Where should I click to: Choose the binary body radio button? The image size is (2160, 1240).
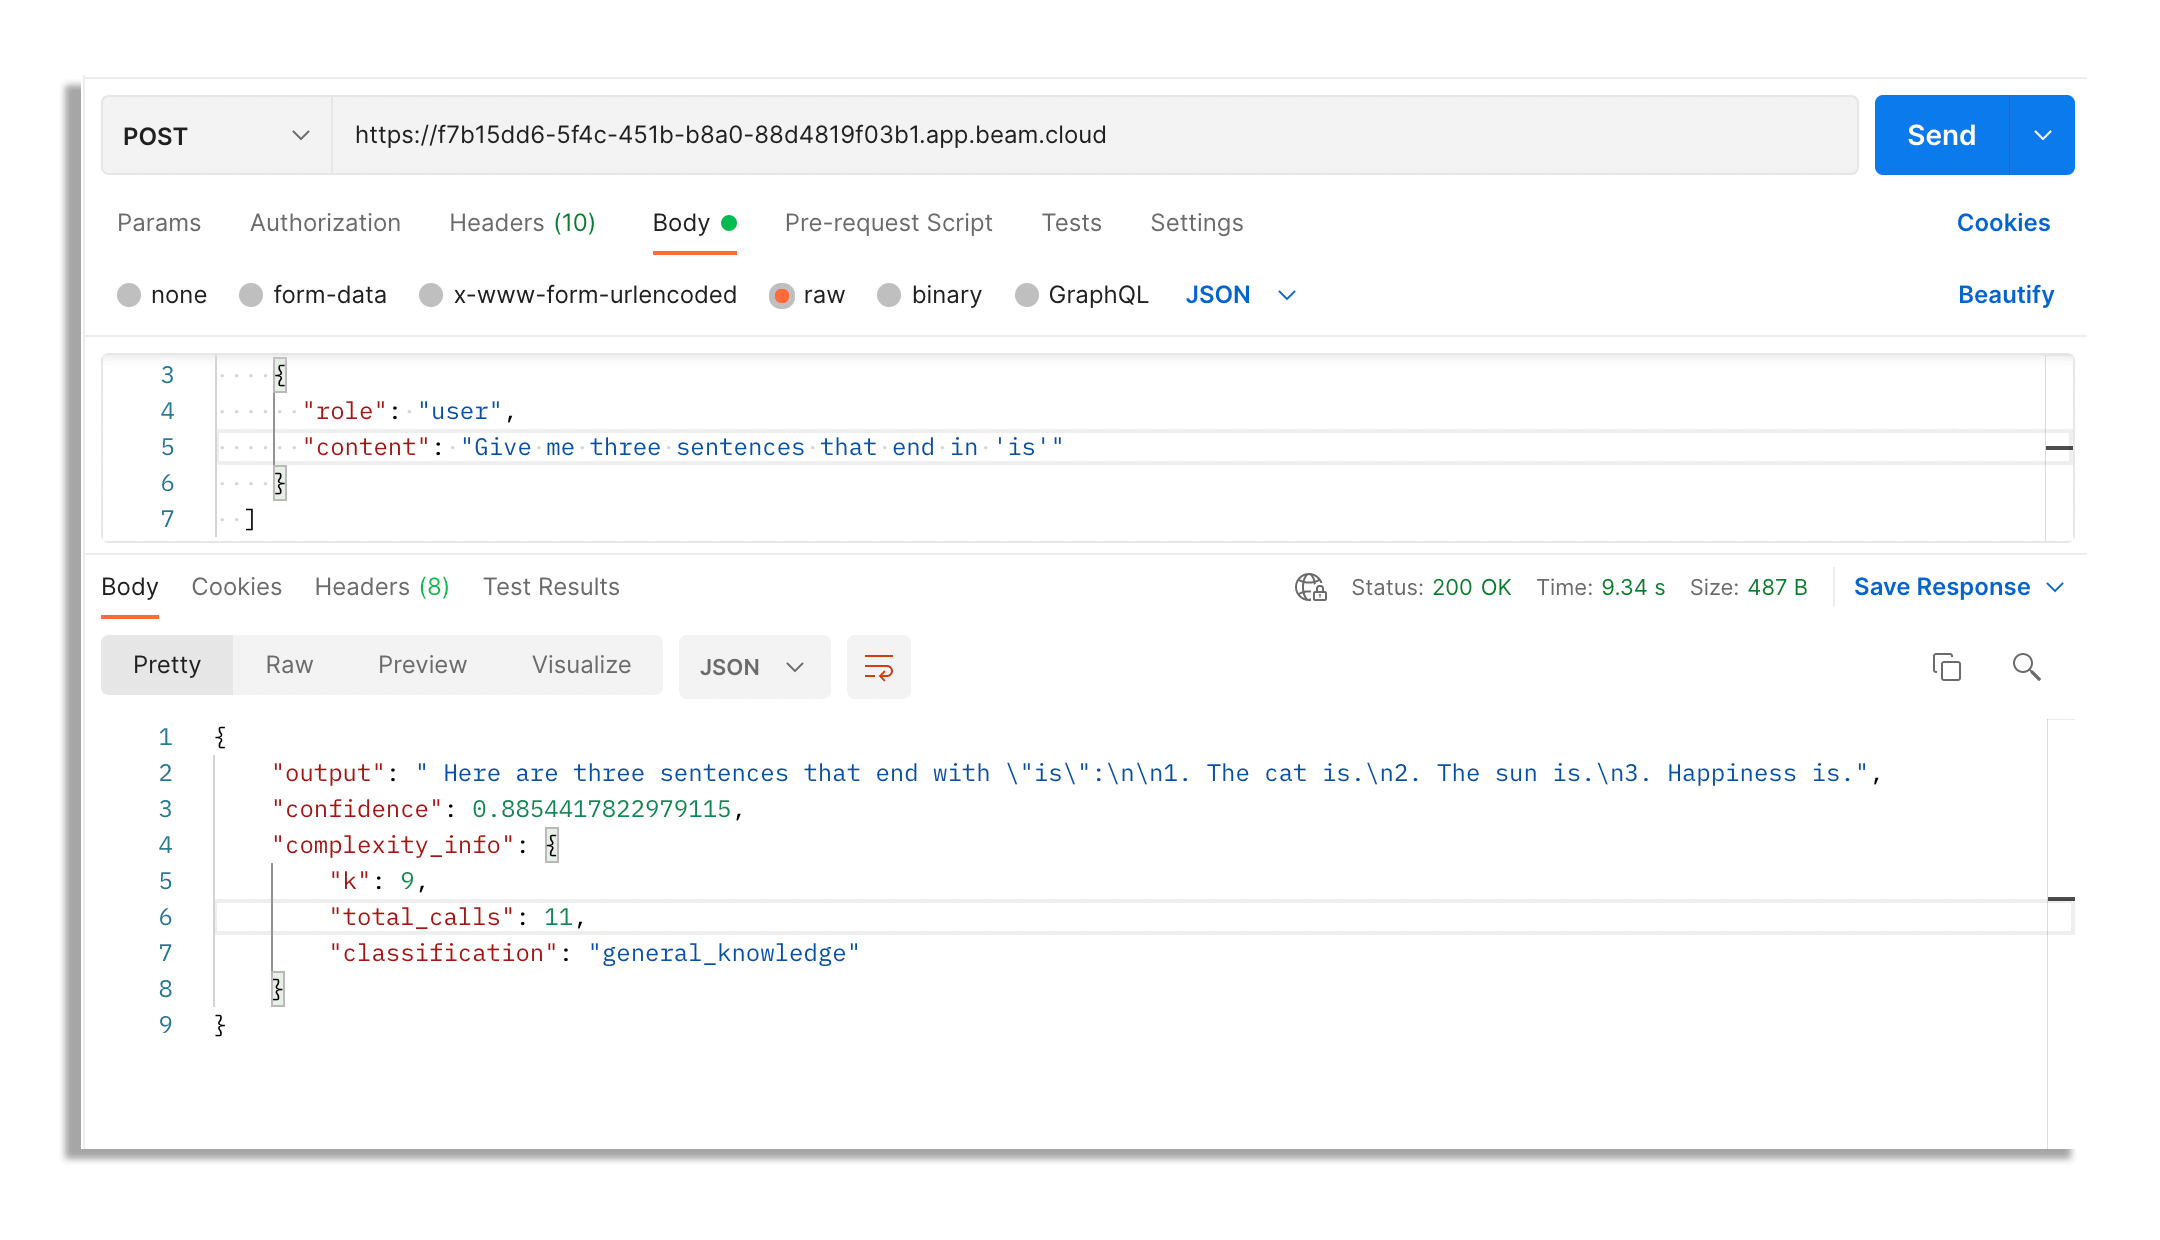[x=889, y=295]
